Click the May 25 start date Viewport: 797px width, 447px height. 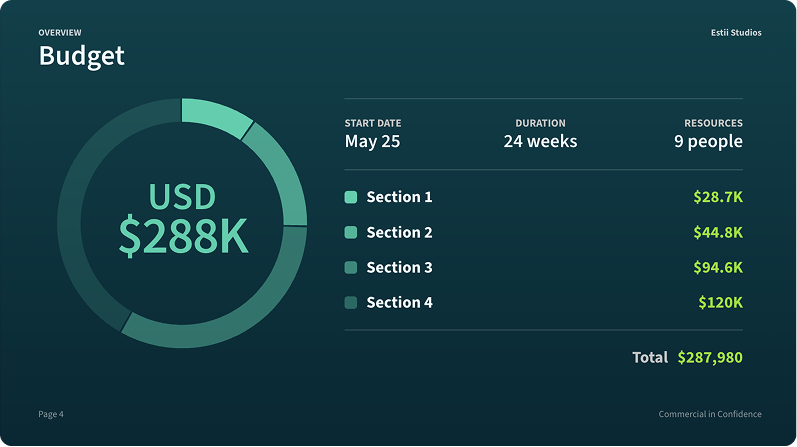click(372, 141)
